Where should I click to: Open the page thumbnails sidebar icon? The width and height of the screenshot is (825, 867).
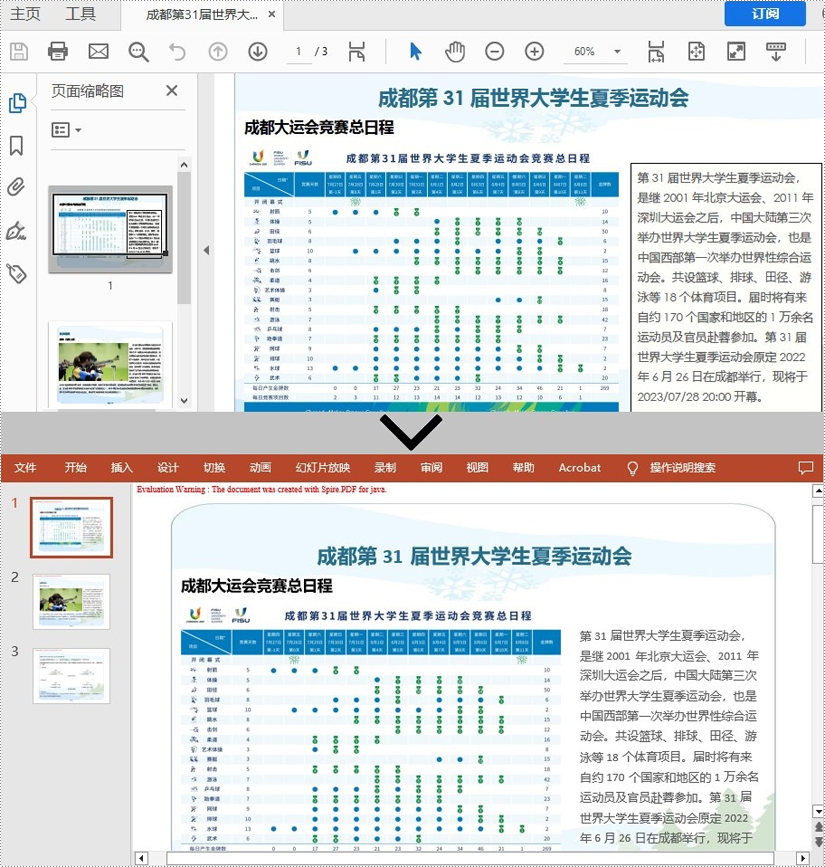(x=17, y=102)
